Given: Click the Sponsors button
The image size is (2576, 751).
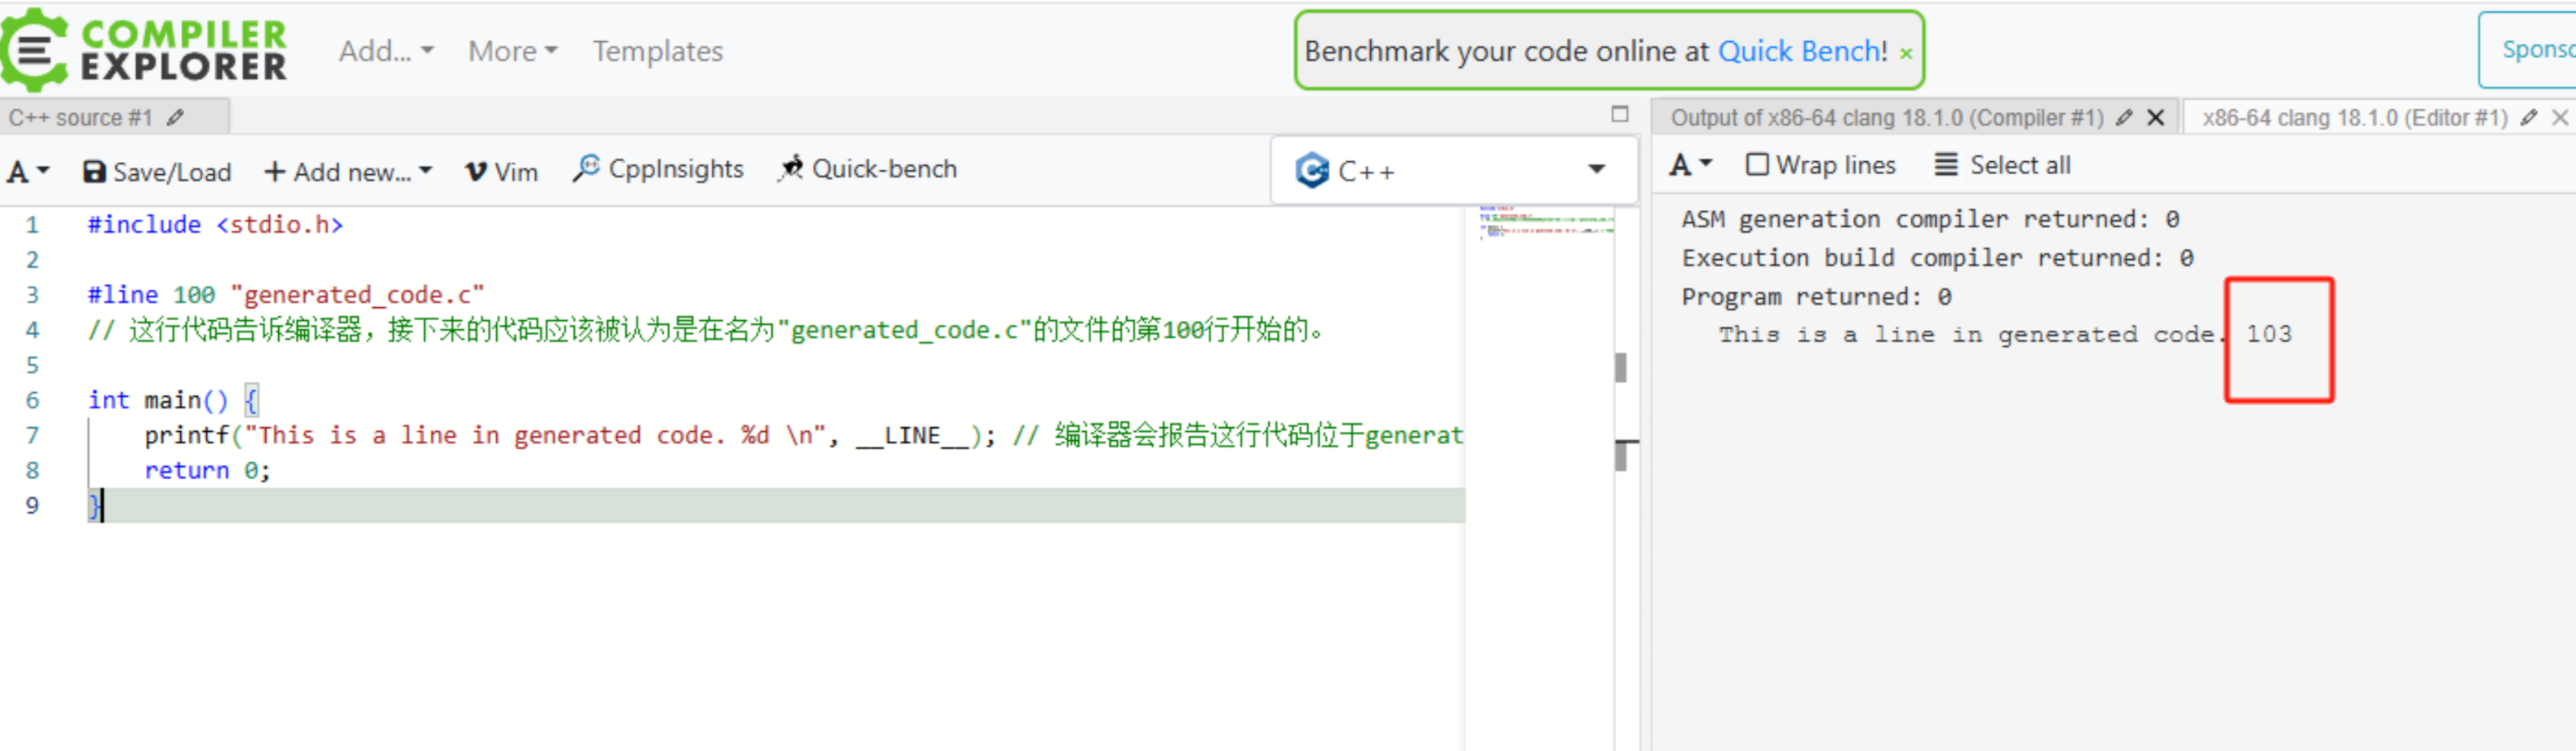Looking at the screenshot, I should click(x=2528, y=50).
